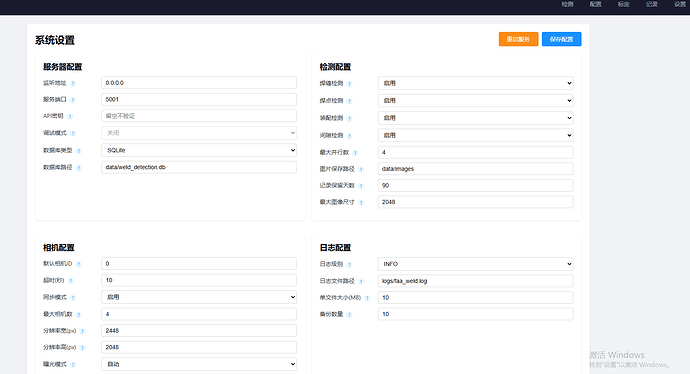Click the orange 重启服务 button
This screenshot has width=690, height=374.
click(518, 39)
